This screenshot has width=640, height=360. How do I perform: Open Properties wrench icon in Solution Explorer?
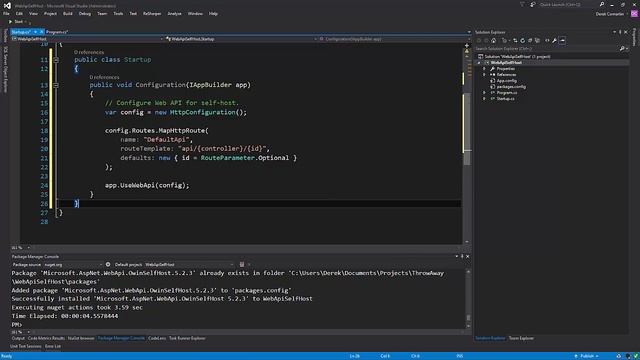(554, 40)
